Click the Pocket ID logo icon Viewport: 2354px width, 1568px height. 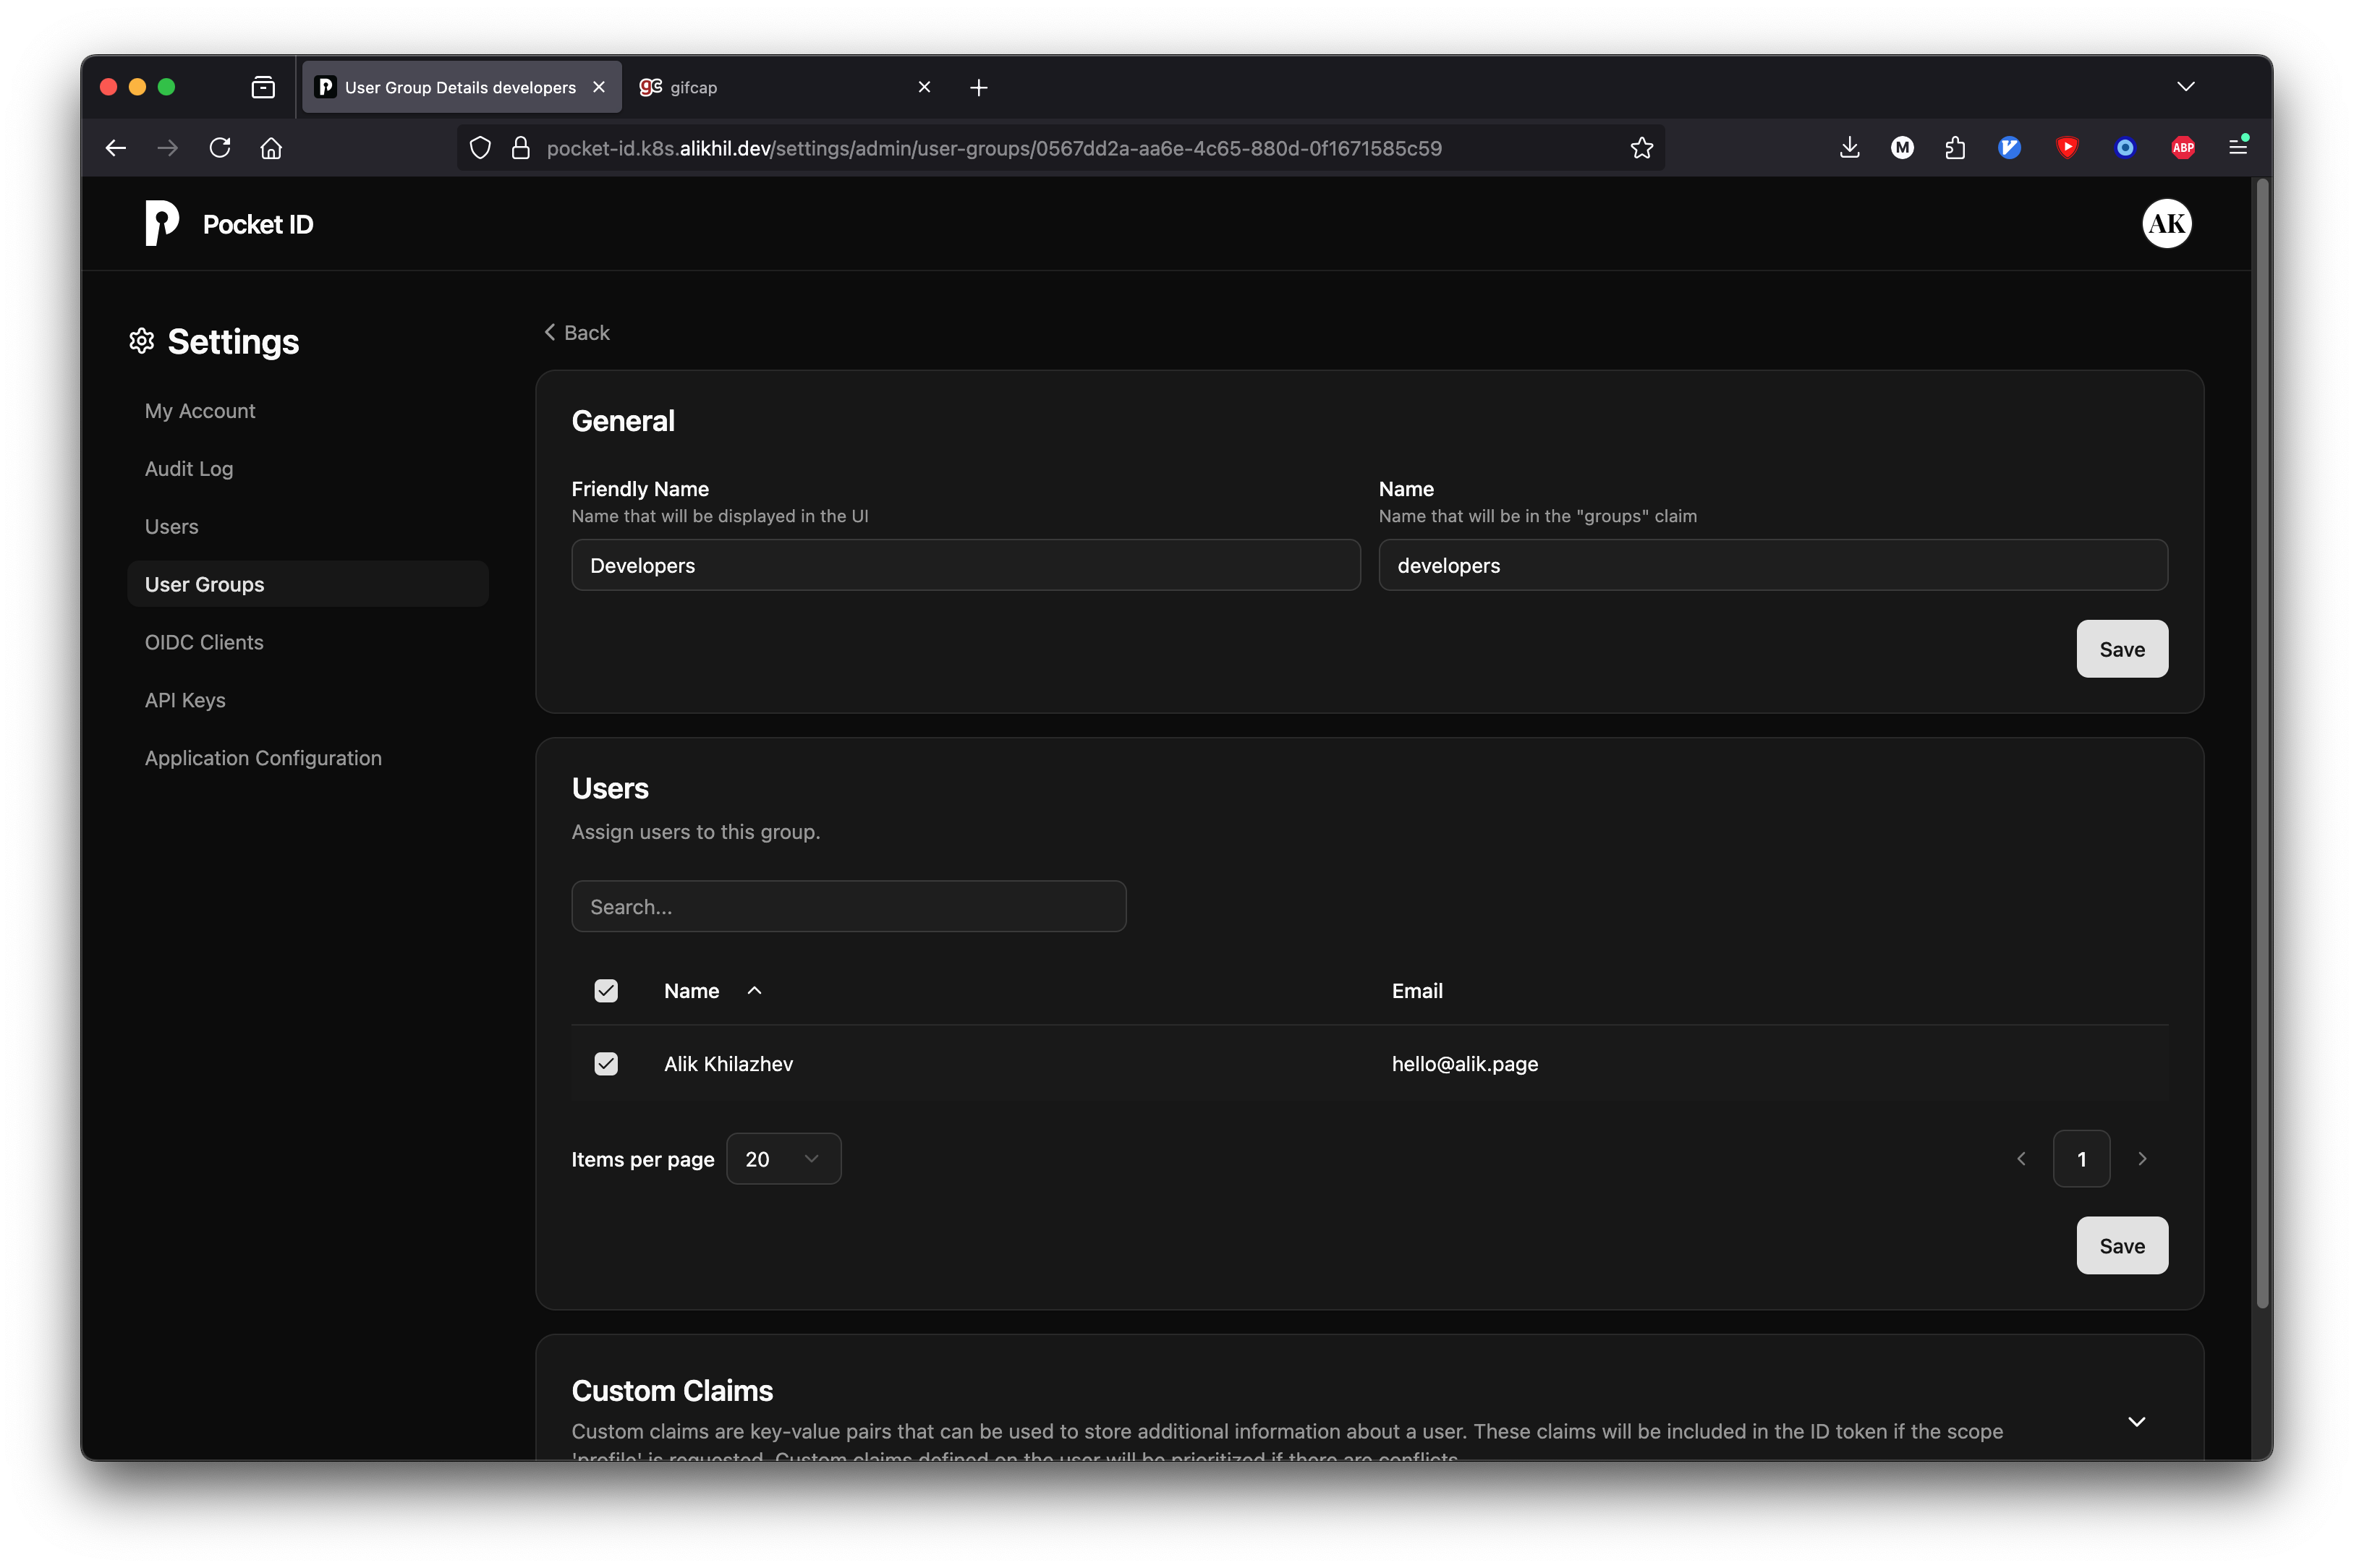click(x=162, y=223)
